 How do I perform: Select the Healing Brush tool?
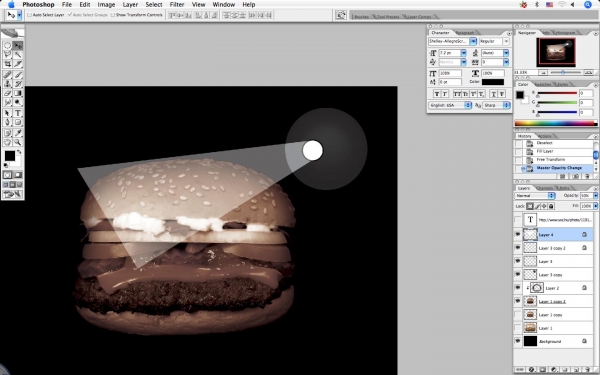tap(7, 75)
